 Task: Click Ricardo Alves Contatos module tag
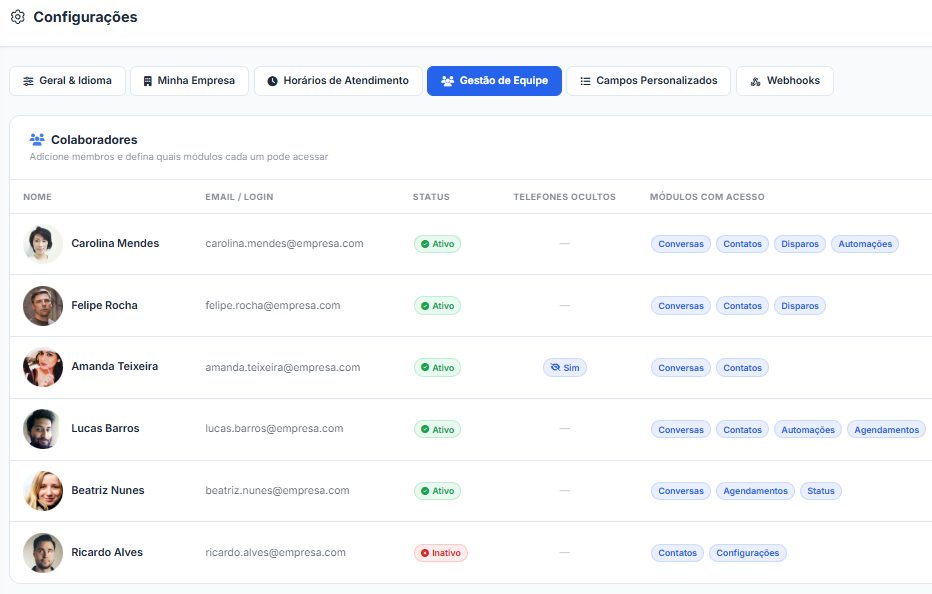tap(678, 553)
